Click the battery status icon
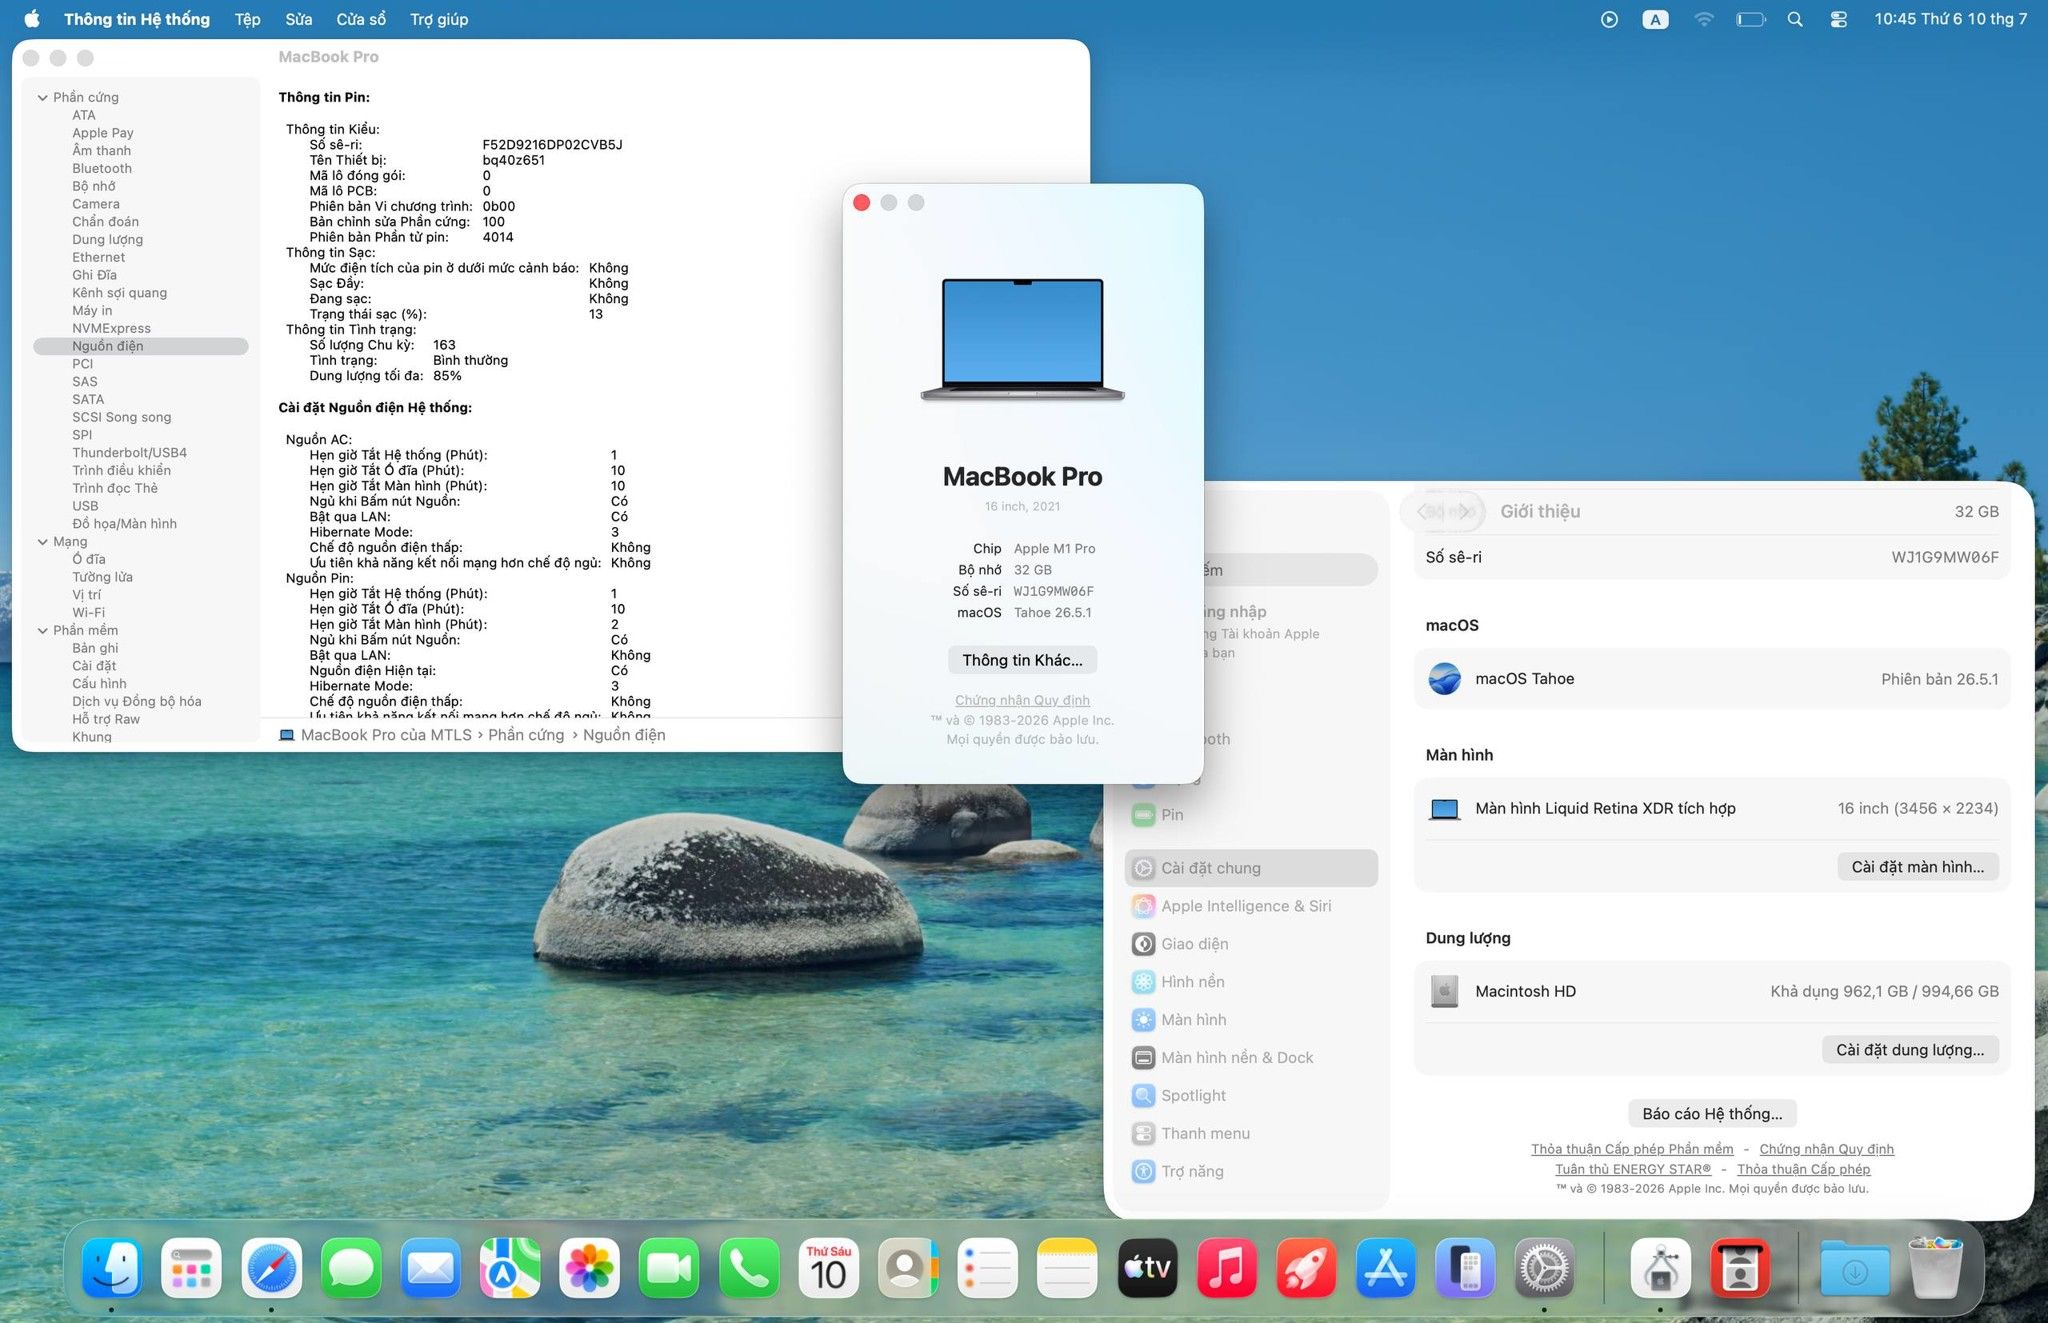This screenshot has height=1323, width=2048. pyautogui.click(x=1750, y=19)
